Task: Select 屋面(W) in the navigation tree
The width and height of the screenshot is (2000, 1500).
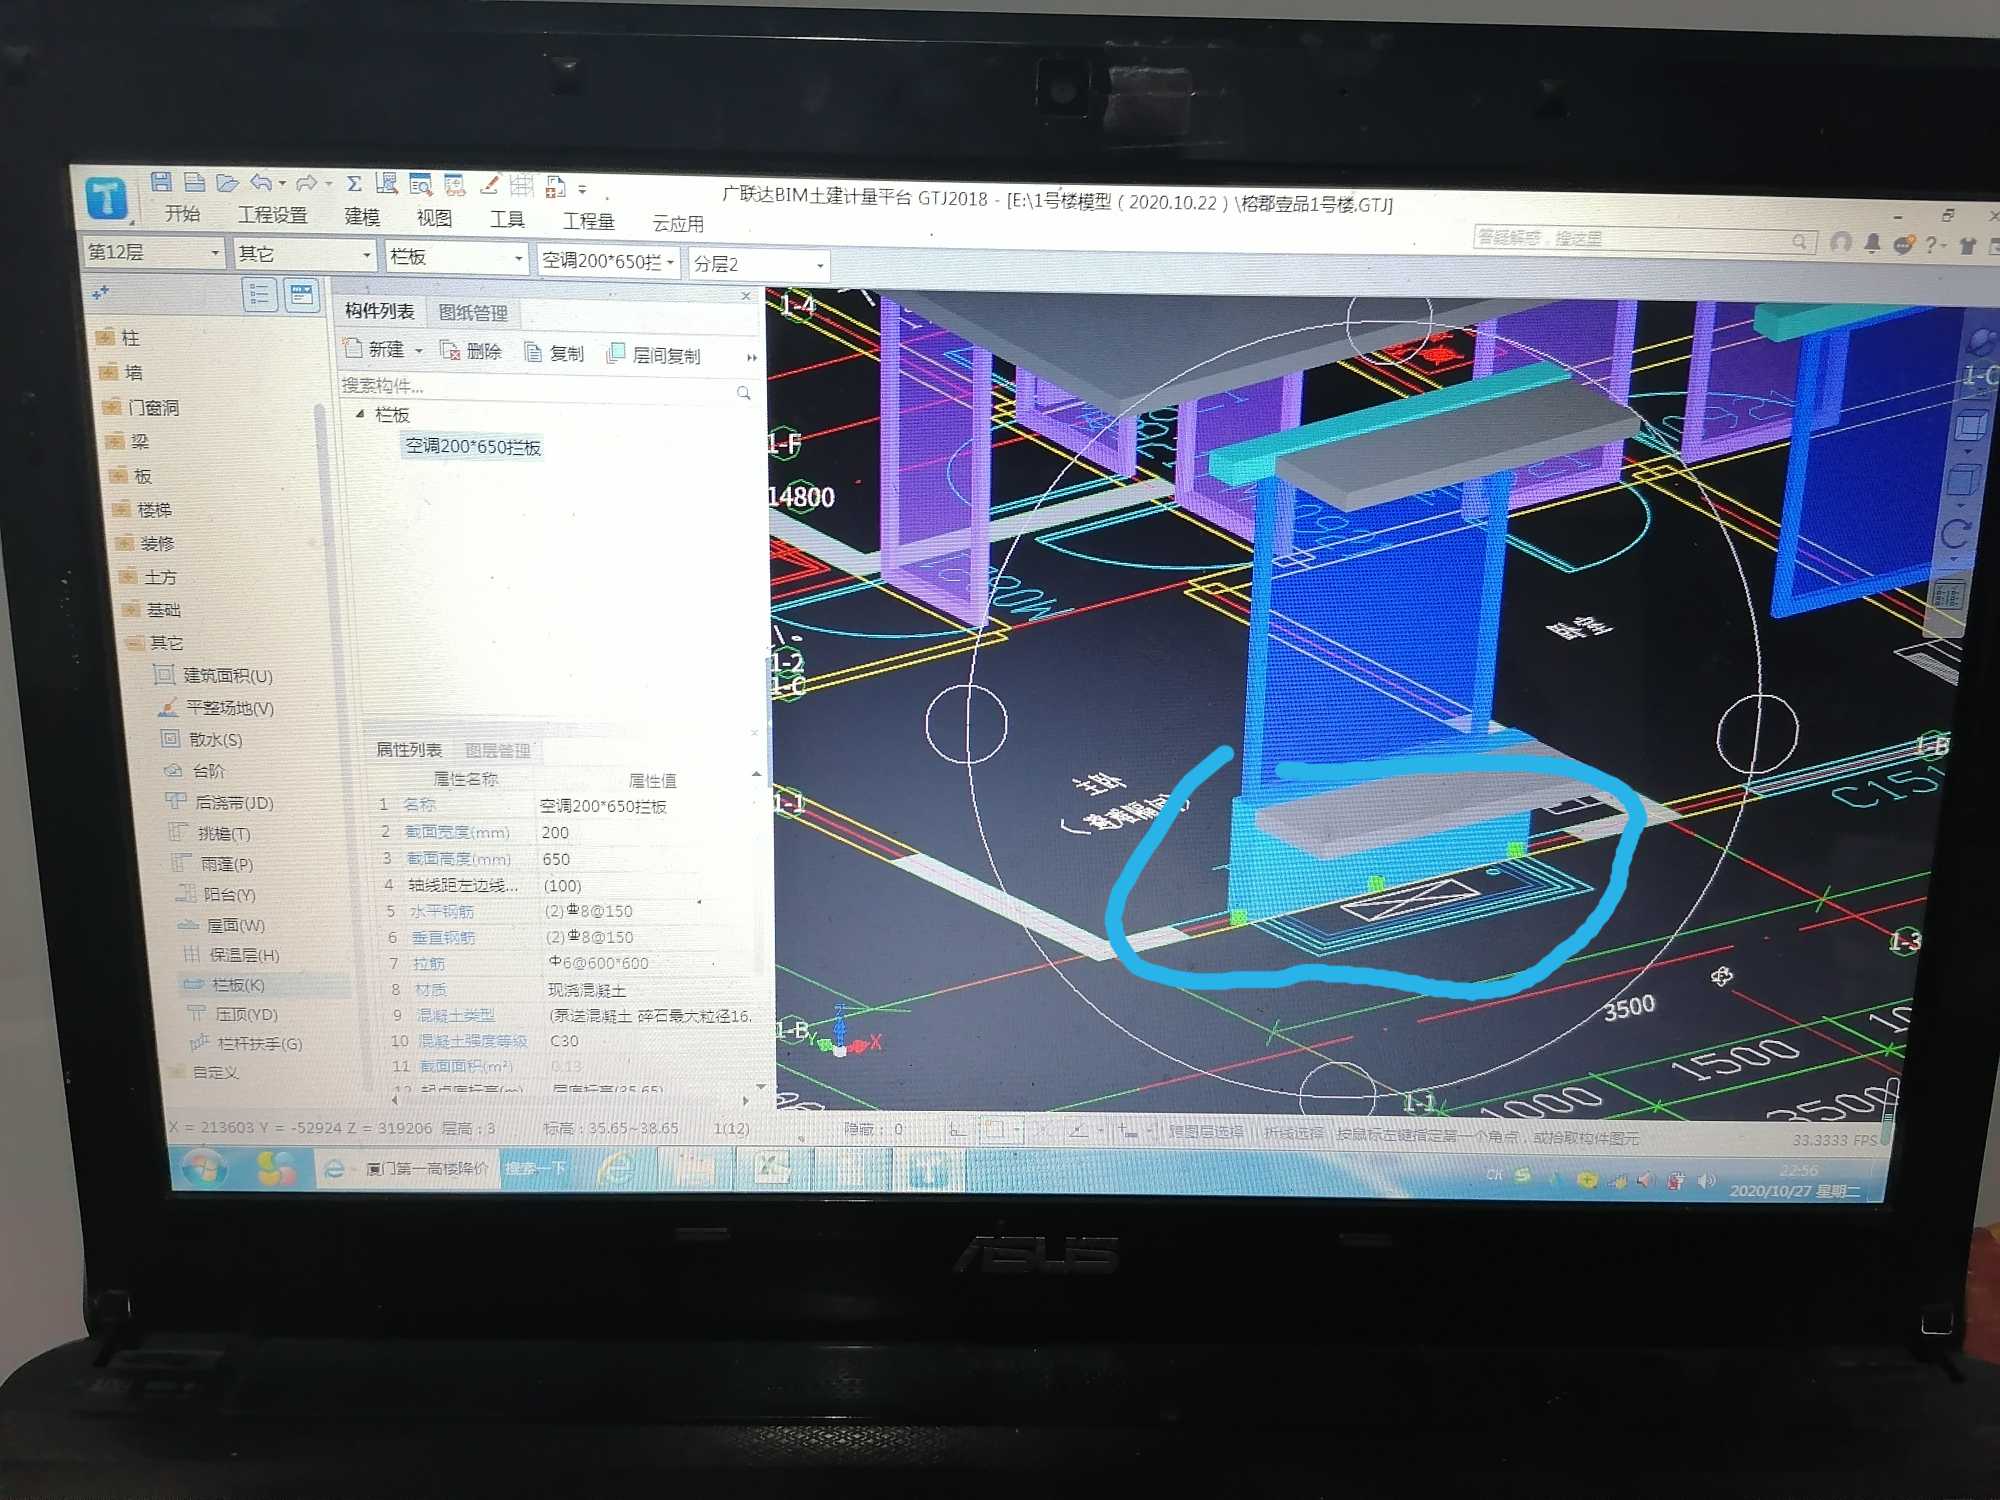Action: pyautogui.click(x=222, y=925)
